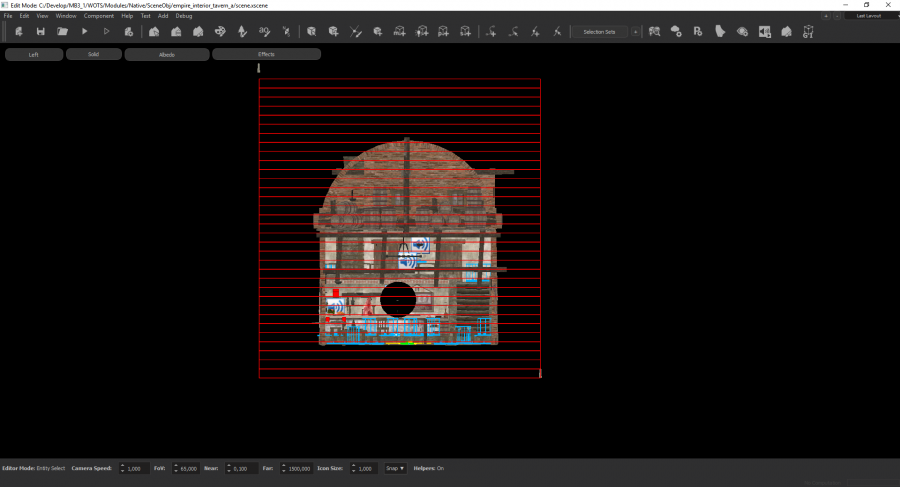Open the Debug menu
Viewport: 900px width, 487px height.
(184, 16)
